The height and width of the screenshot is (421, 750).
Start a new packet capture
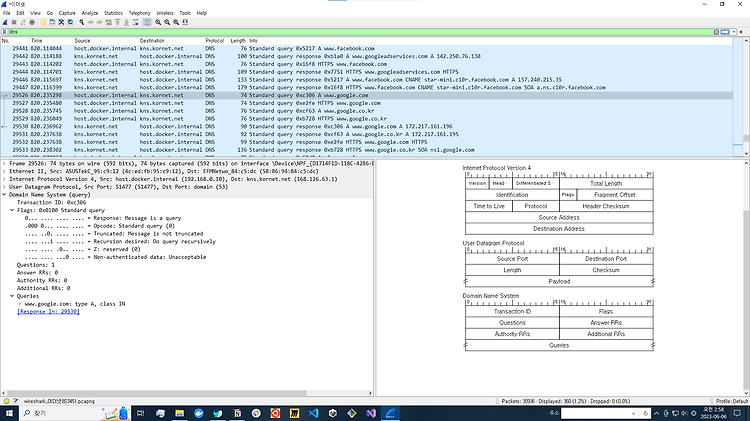(5, 22)
